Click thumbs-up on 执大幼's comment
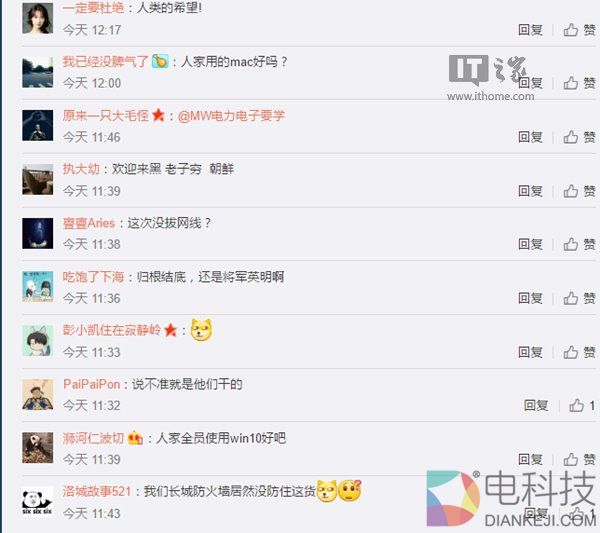 579,191
